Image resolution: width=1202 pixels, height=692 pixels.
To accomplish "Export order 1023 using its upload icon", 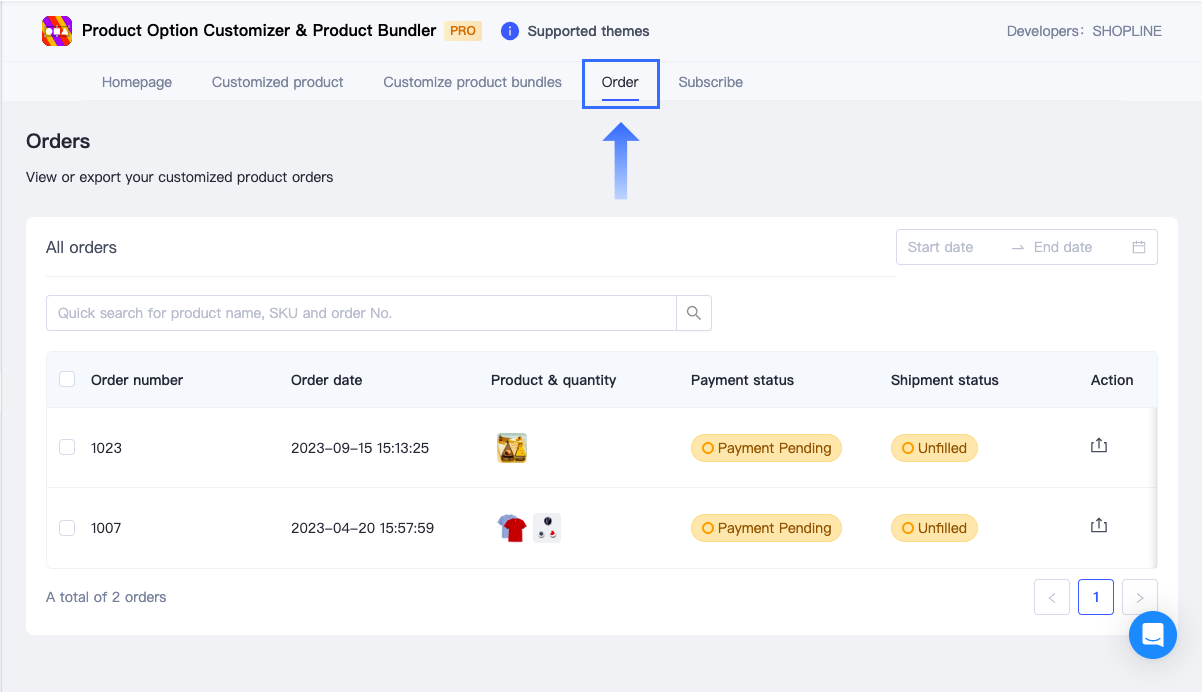I will 1099,446.
